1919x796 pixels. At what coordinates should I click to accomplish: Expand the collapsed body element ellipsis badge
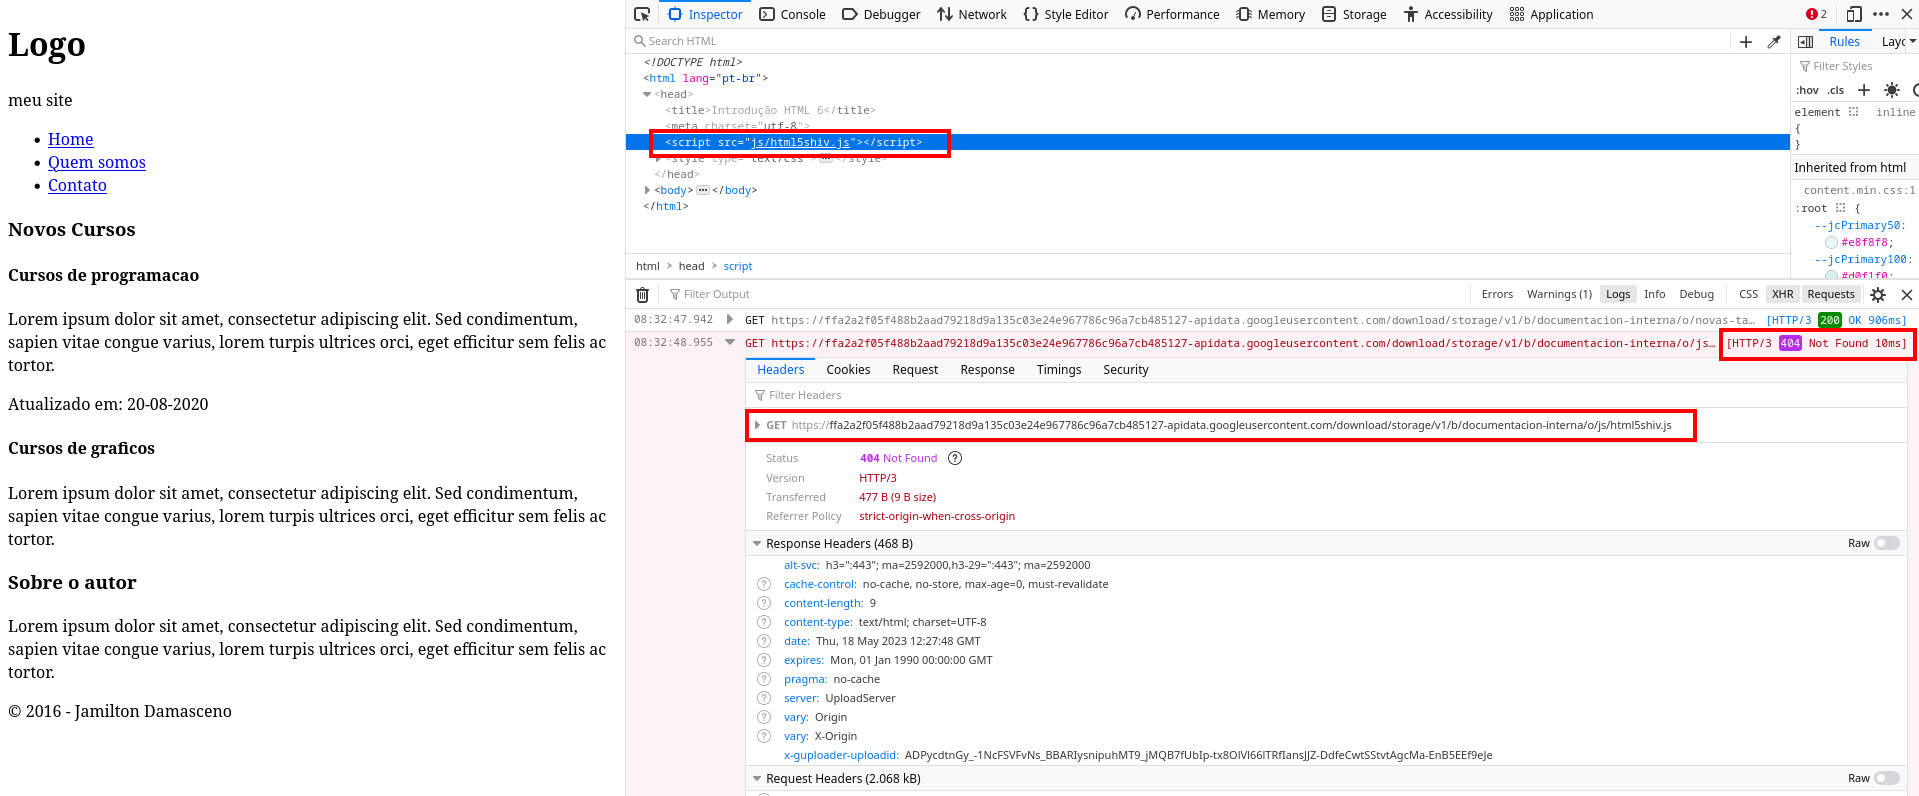[x=703, y=190]
